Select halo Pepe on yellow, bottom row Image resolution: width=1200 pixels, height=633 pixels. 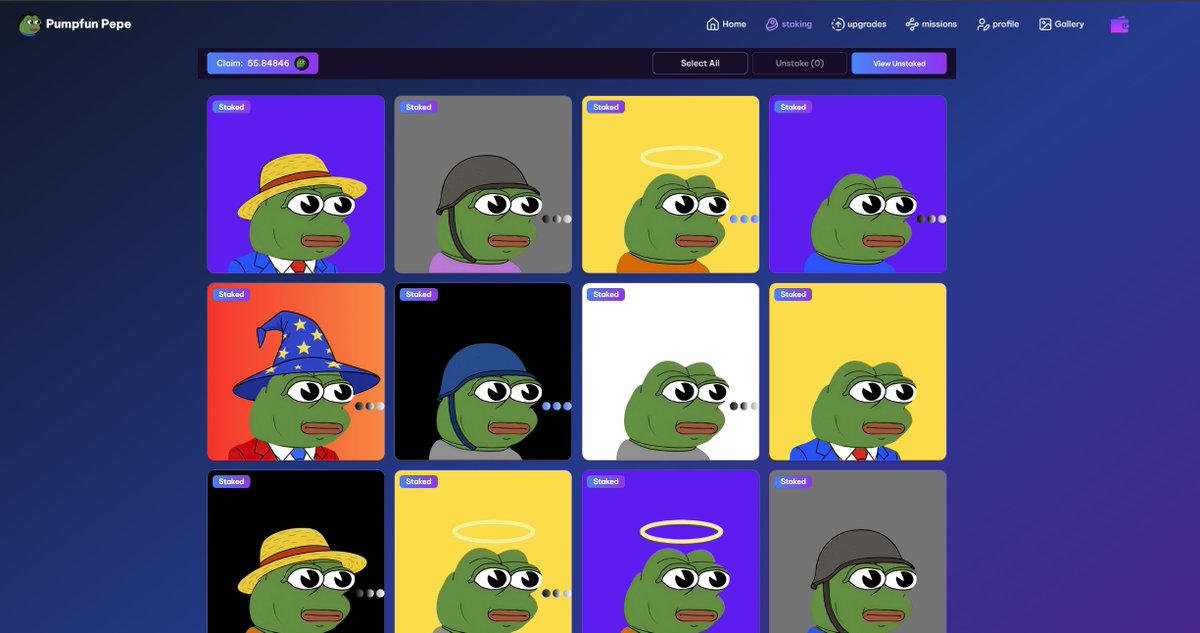coord(483,551)
